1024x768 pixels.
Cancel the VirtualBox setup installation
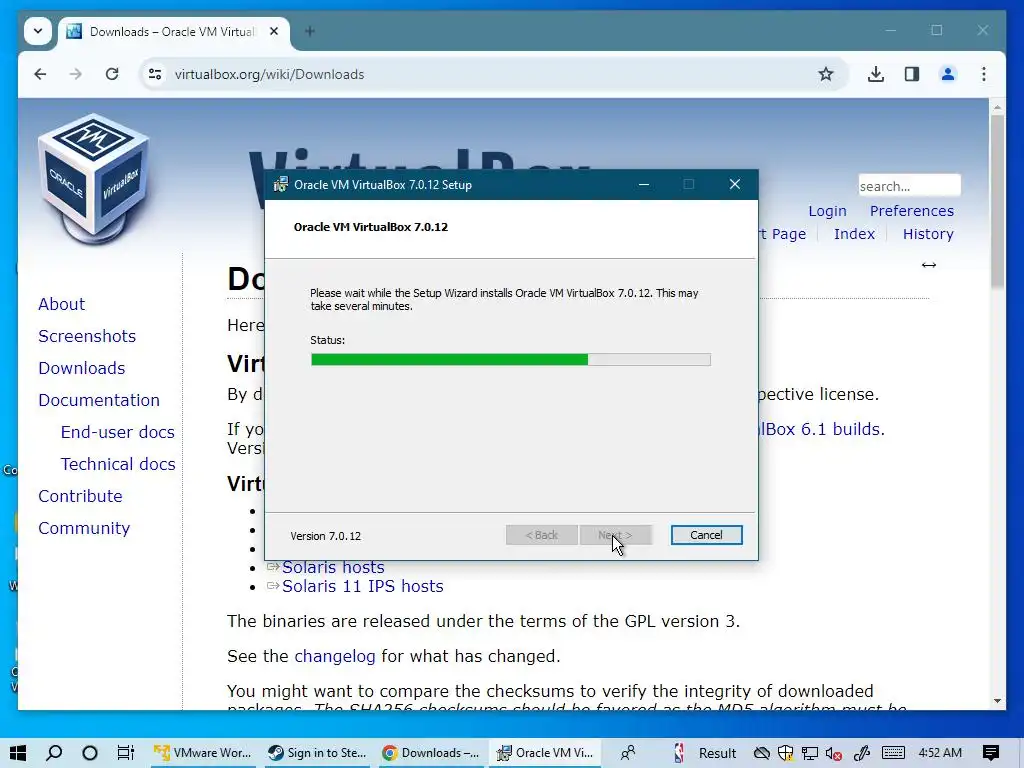pyautogui.click(x=706, y=535)
